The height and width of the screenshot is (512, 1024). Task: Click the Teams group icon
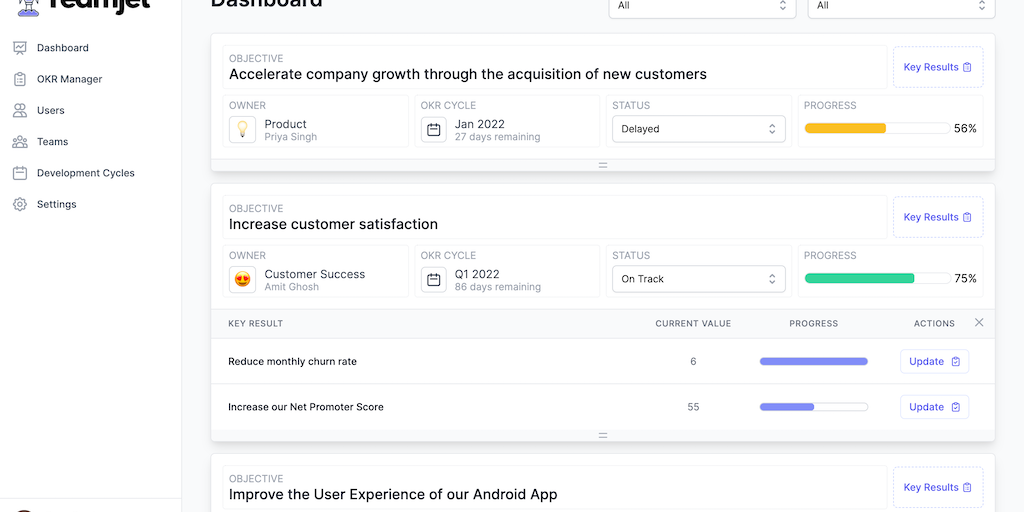pos(20,142)
